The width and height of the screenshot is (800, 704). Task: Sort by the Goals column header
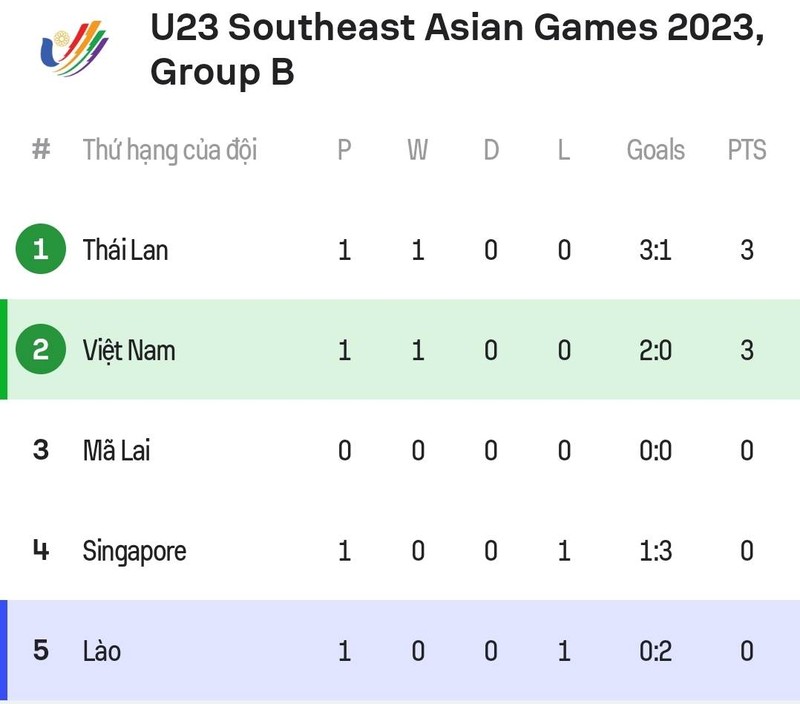(x=656, y=149)
